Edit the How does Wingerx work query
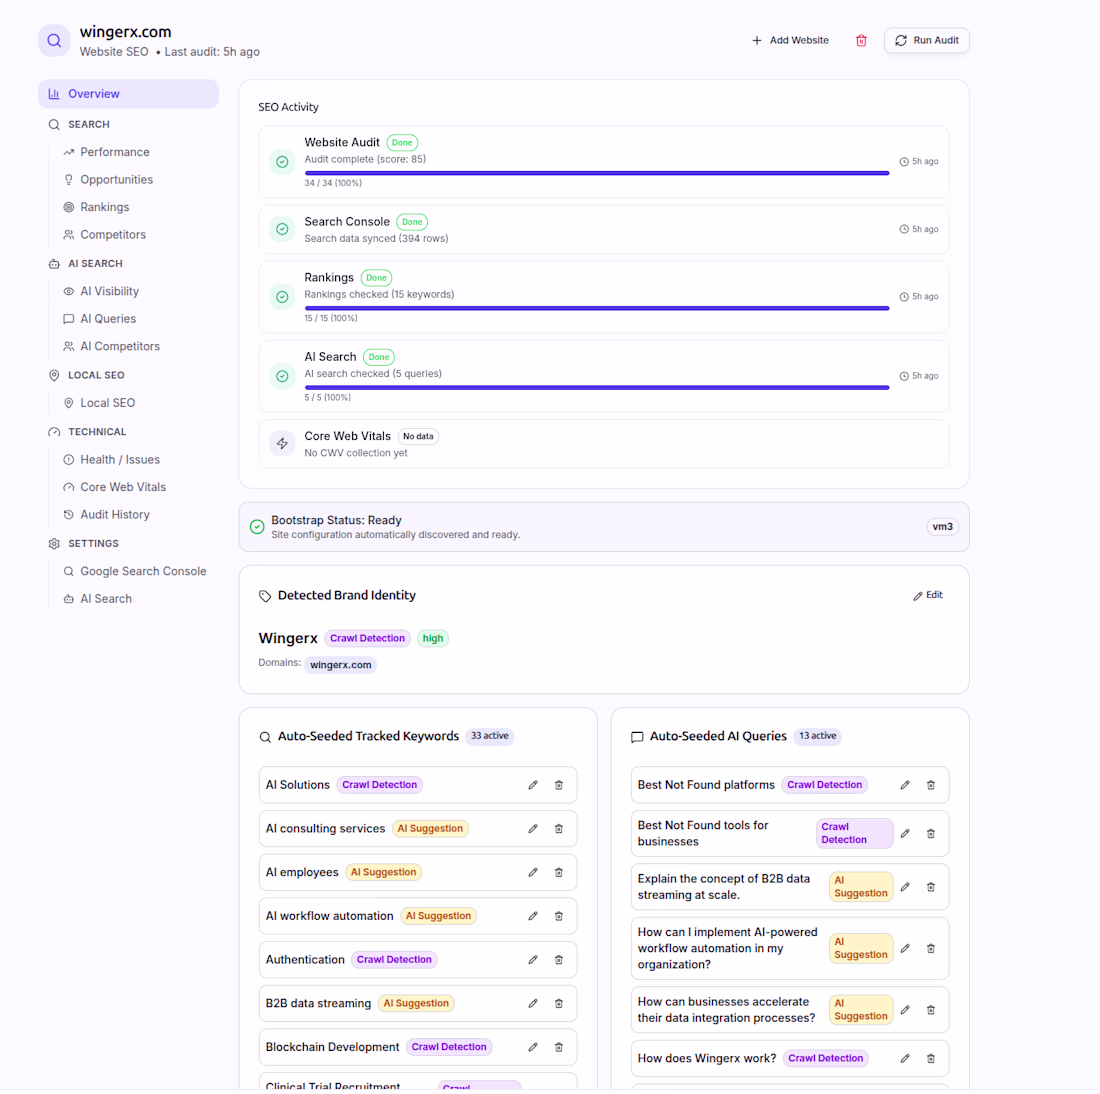 tap(905, 1058)
